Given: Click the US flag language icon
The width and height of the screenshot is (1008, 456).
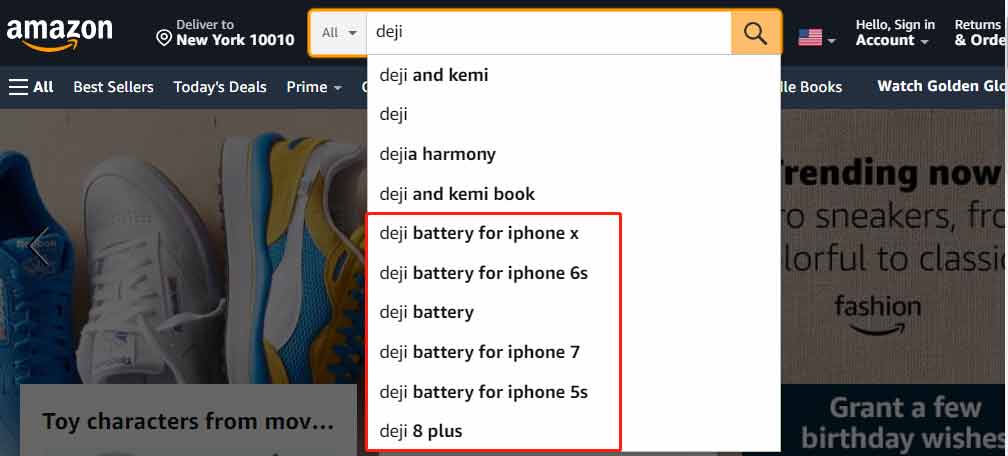Looking at the screenshot, I should click(810, 37).
